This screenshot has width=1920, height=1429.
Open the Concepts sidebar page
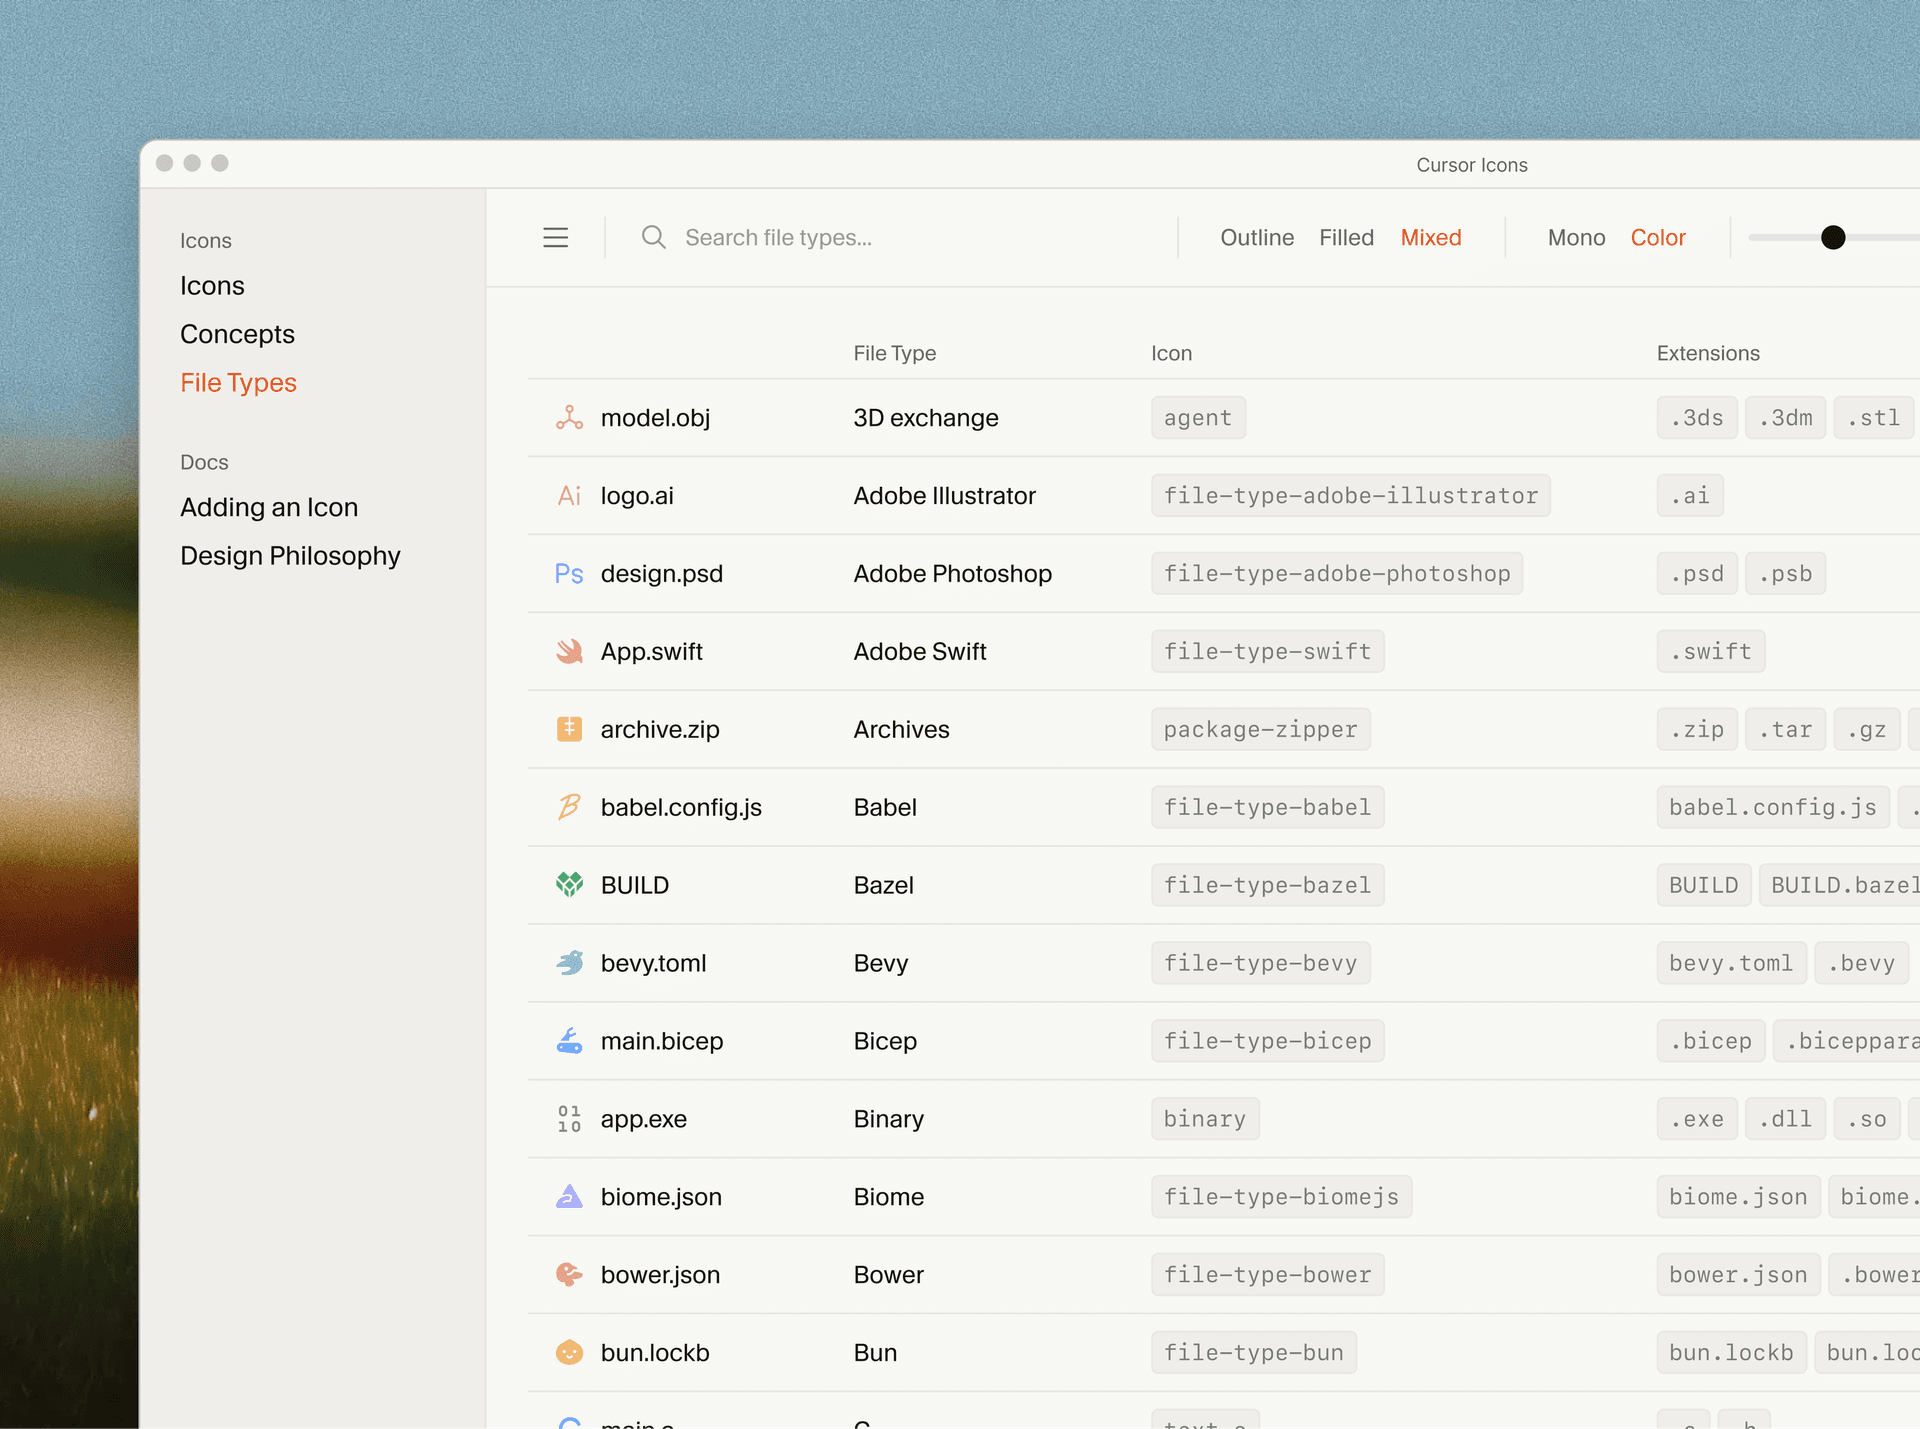coord(237,334)
